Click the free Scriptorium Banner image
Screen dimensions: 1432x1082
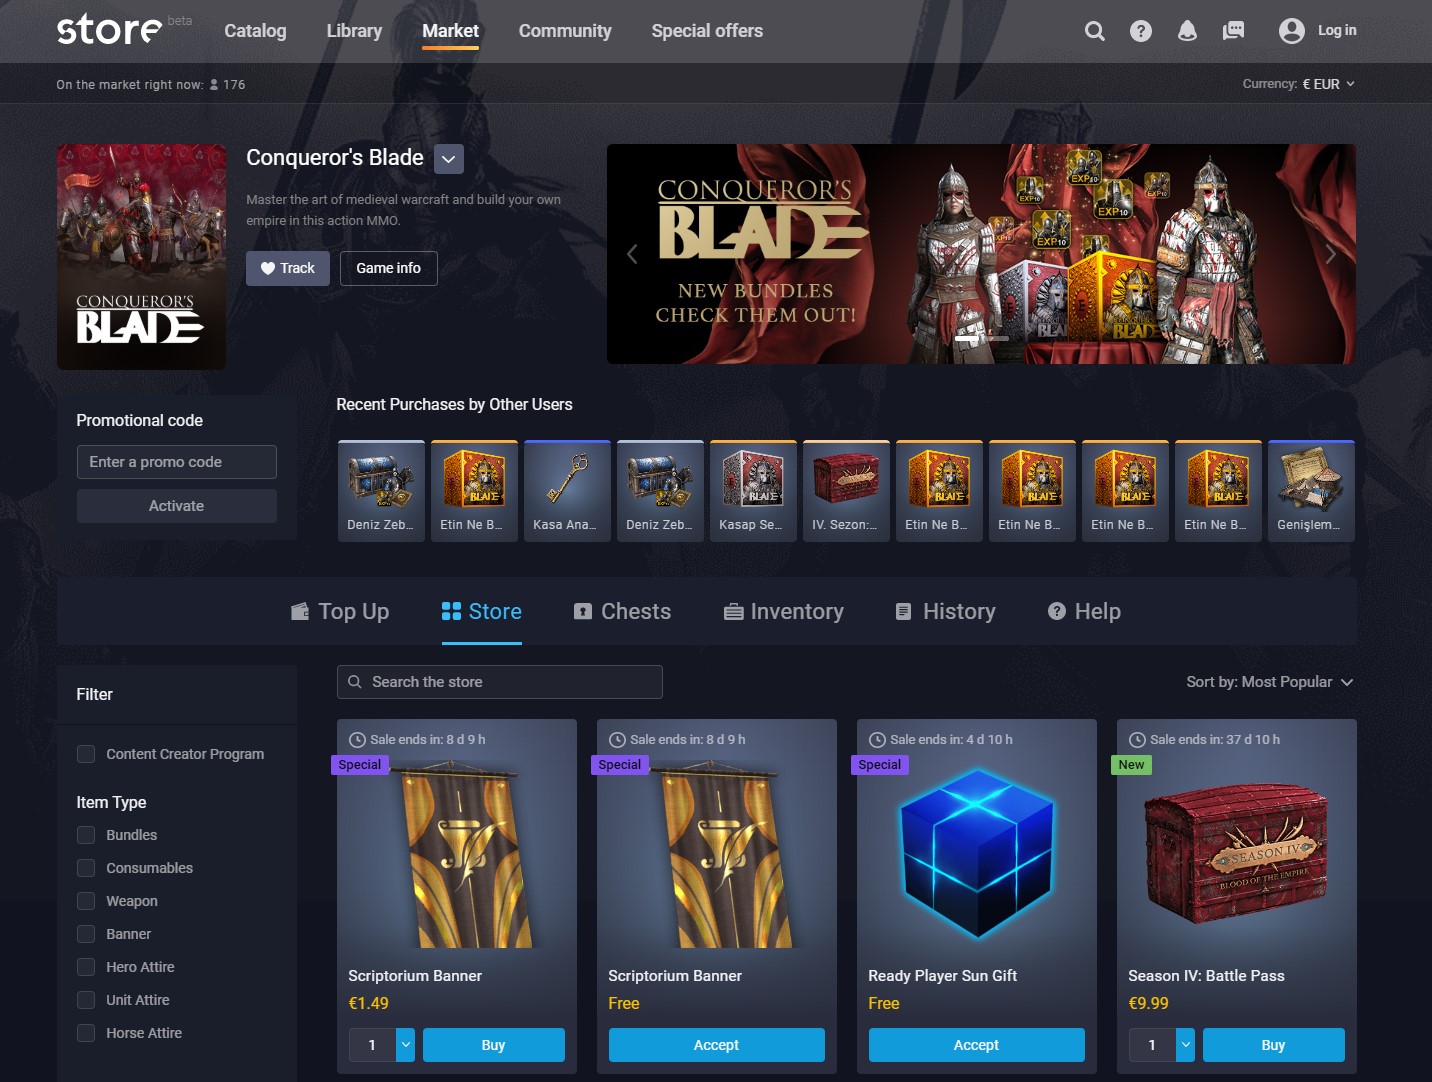click(x=725, y=855)
